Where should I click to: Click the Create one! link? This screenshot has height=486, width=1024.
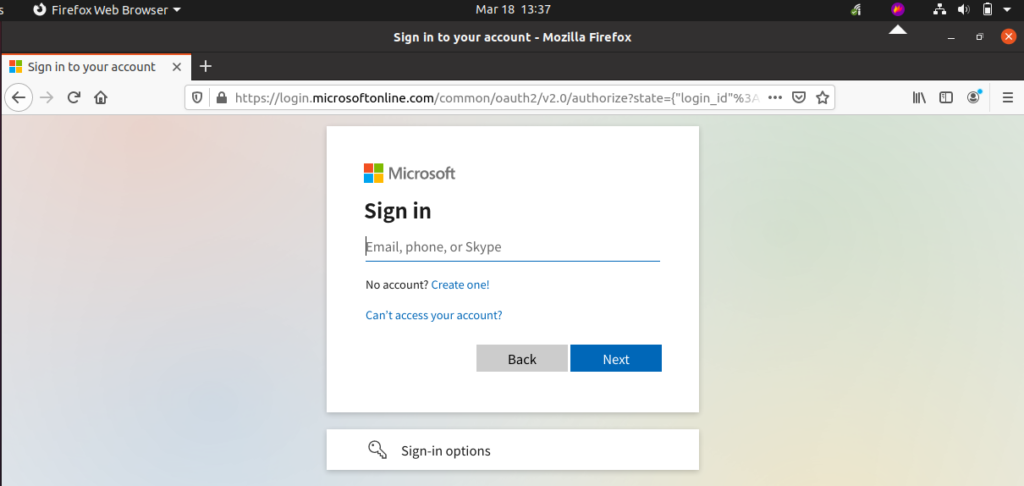[x=460, y=285]
